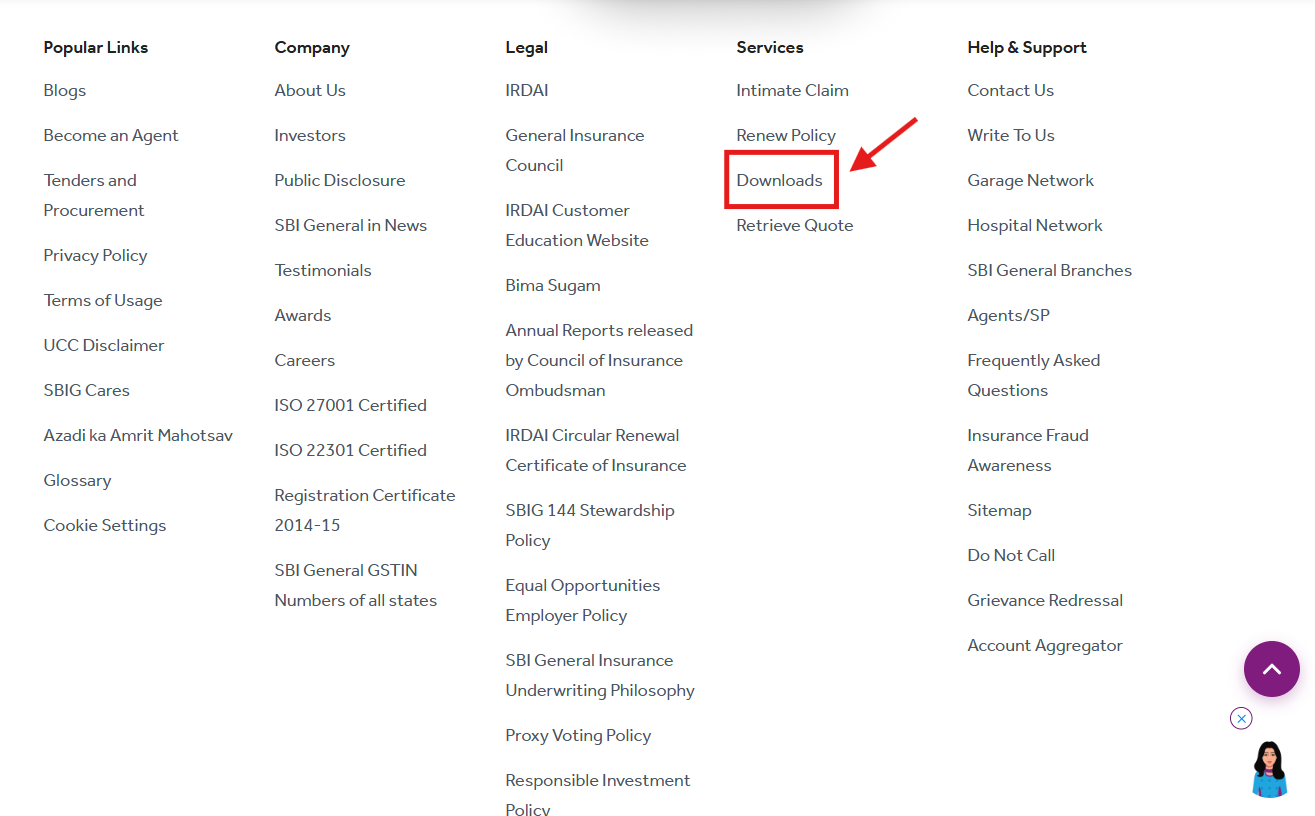Image resolution: width=1315 pixels, height=816 pixels.
Task: Open Insurance Fraud Awareness
Action: pos(1028,450)
